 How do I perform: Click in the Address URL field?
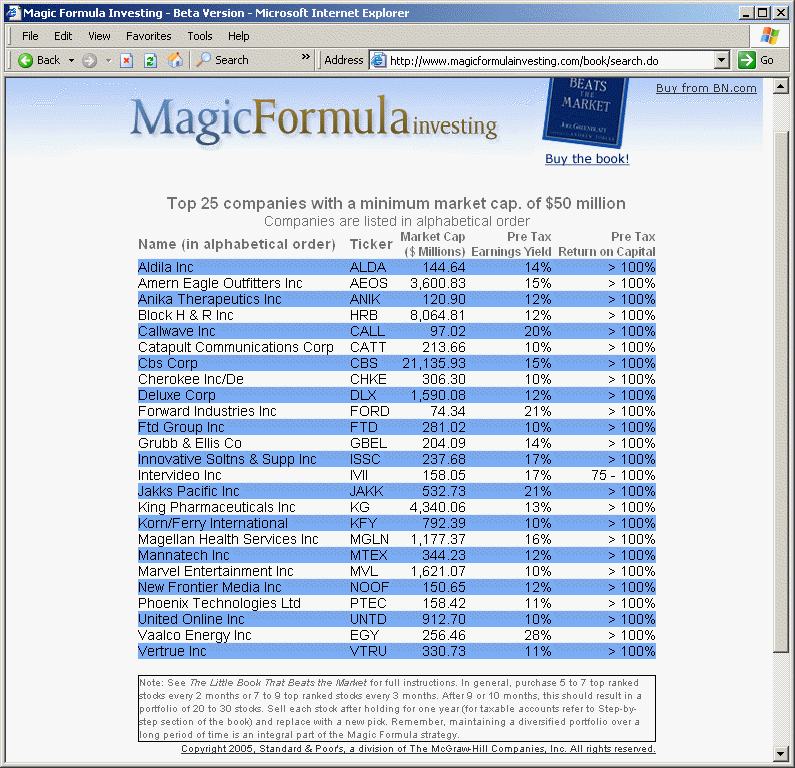(550, 60)
